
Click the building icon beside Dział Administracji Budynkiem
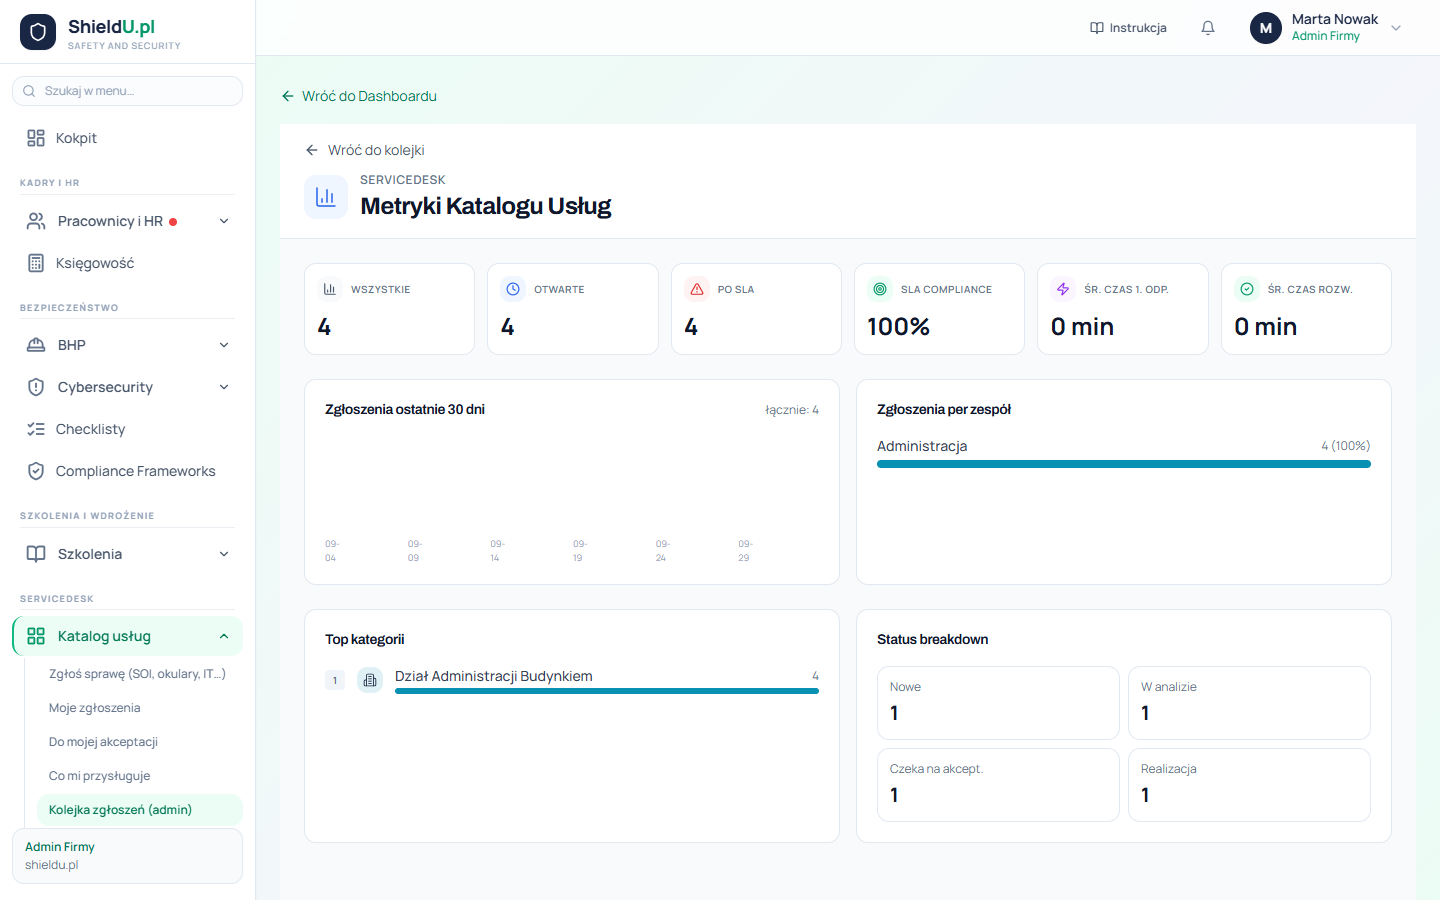tap(370, 680)
